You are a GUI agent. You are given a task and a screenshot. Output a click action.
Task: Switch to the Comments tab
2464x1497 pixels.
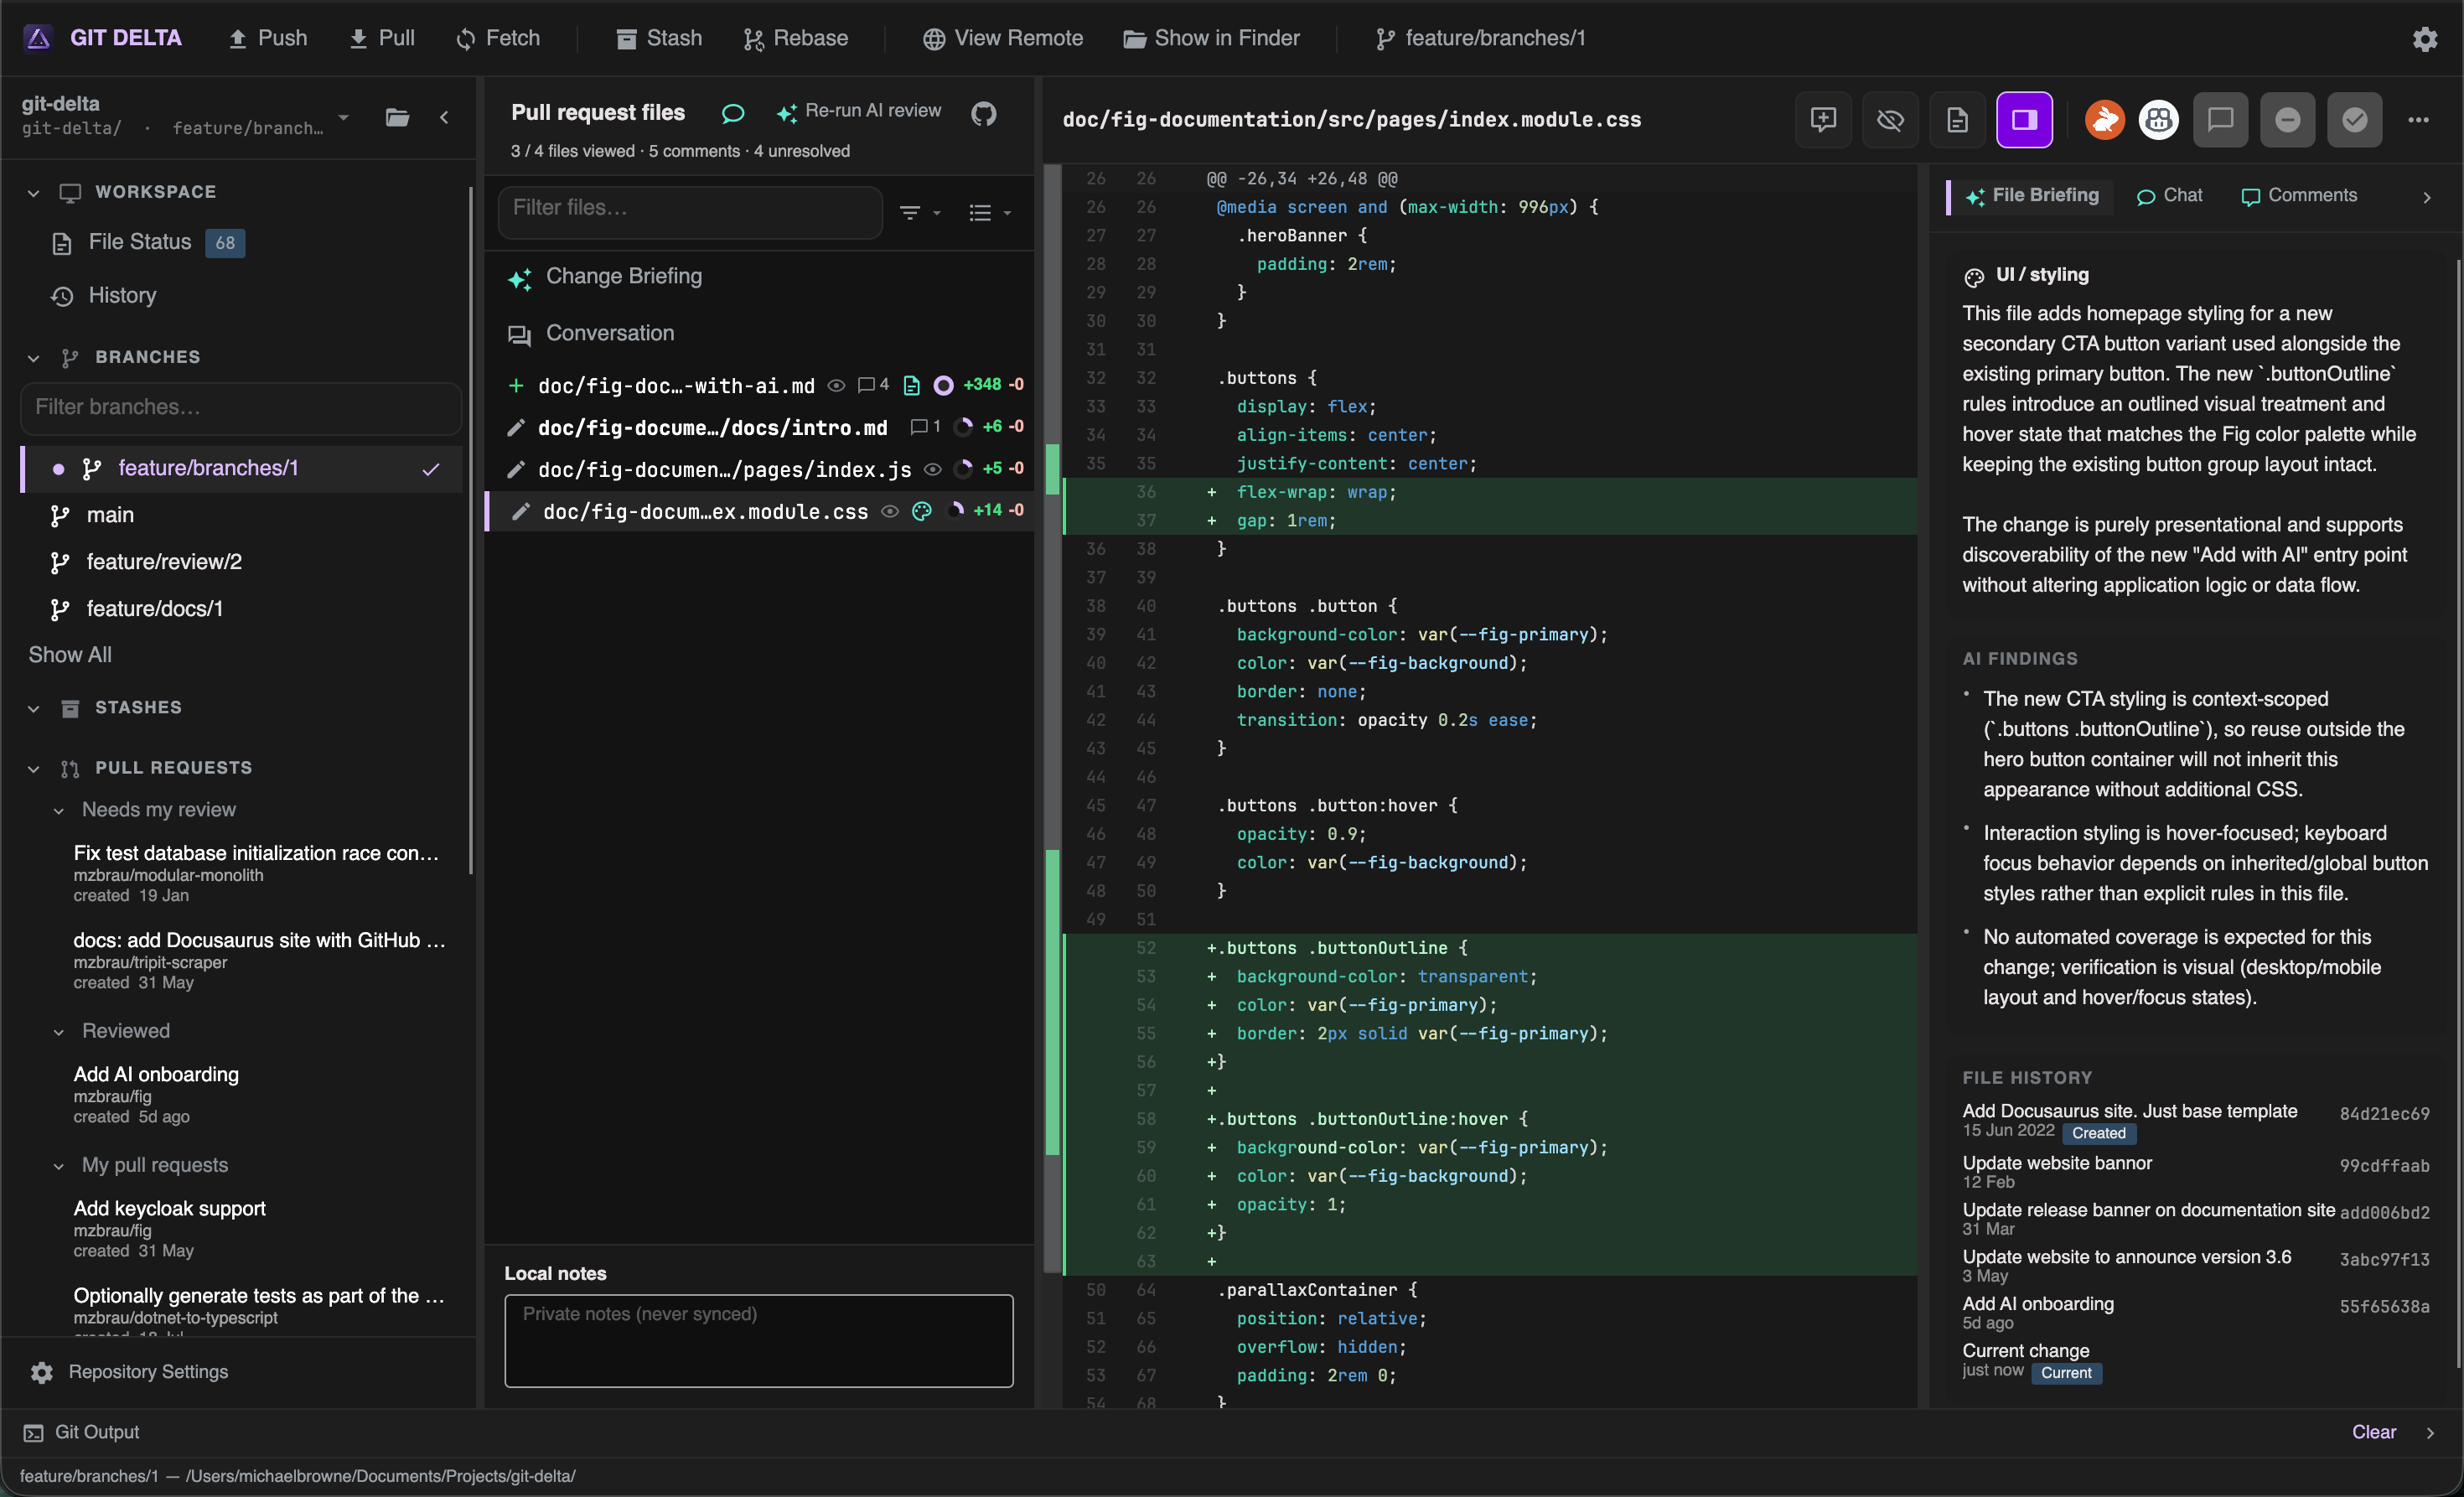(2298, 196)
